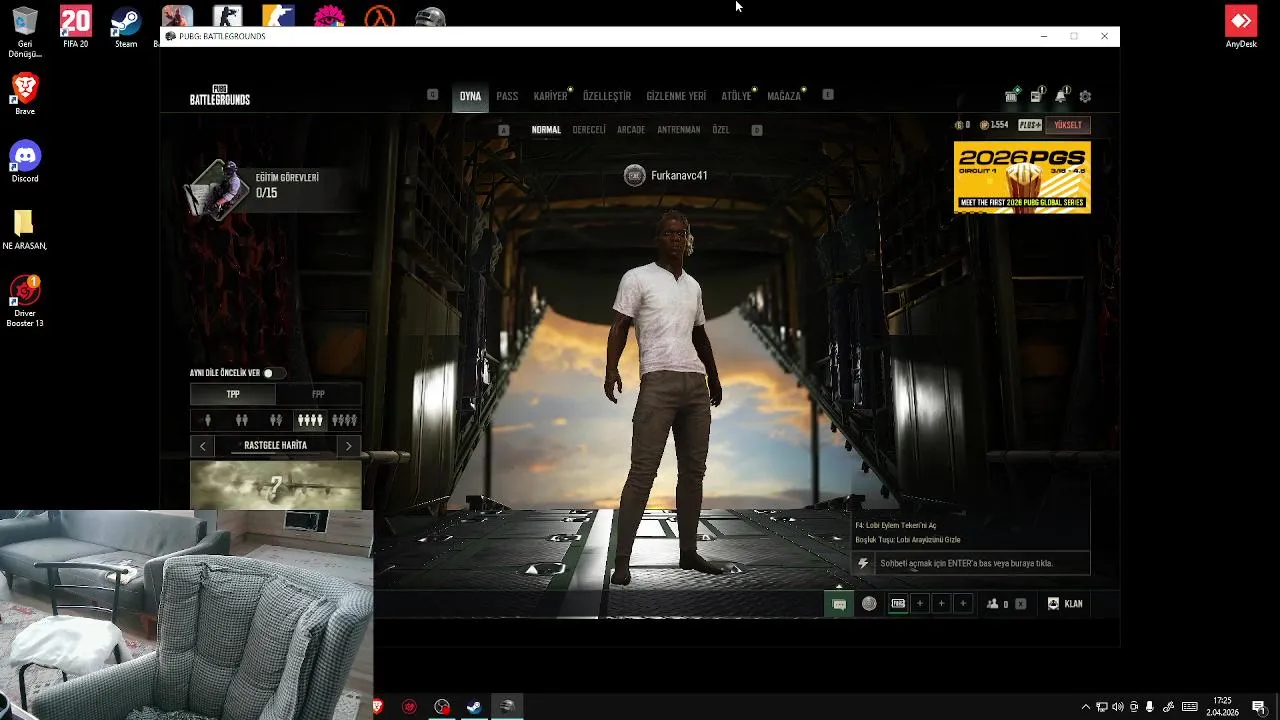Viewport: 1280px width, 720px height.
Task: Click the rank emblem beside Furkanavc41
Action: tap(634, 176)
